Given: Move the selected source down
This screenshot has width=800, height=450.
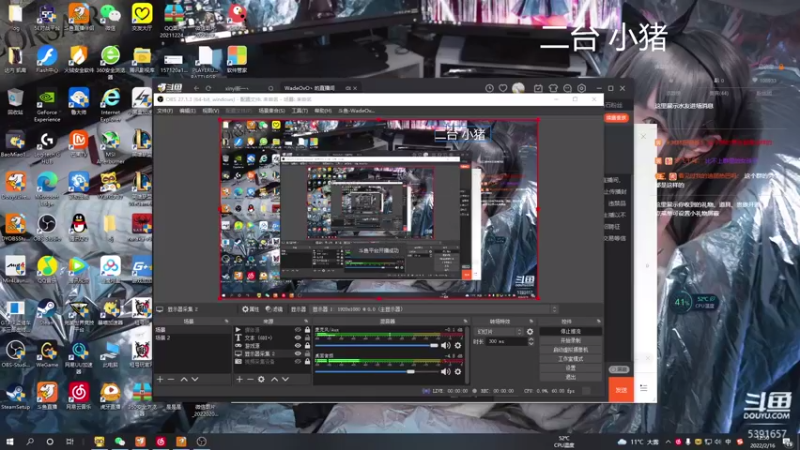Looking at the screenshot, I should point(285,379).
